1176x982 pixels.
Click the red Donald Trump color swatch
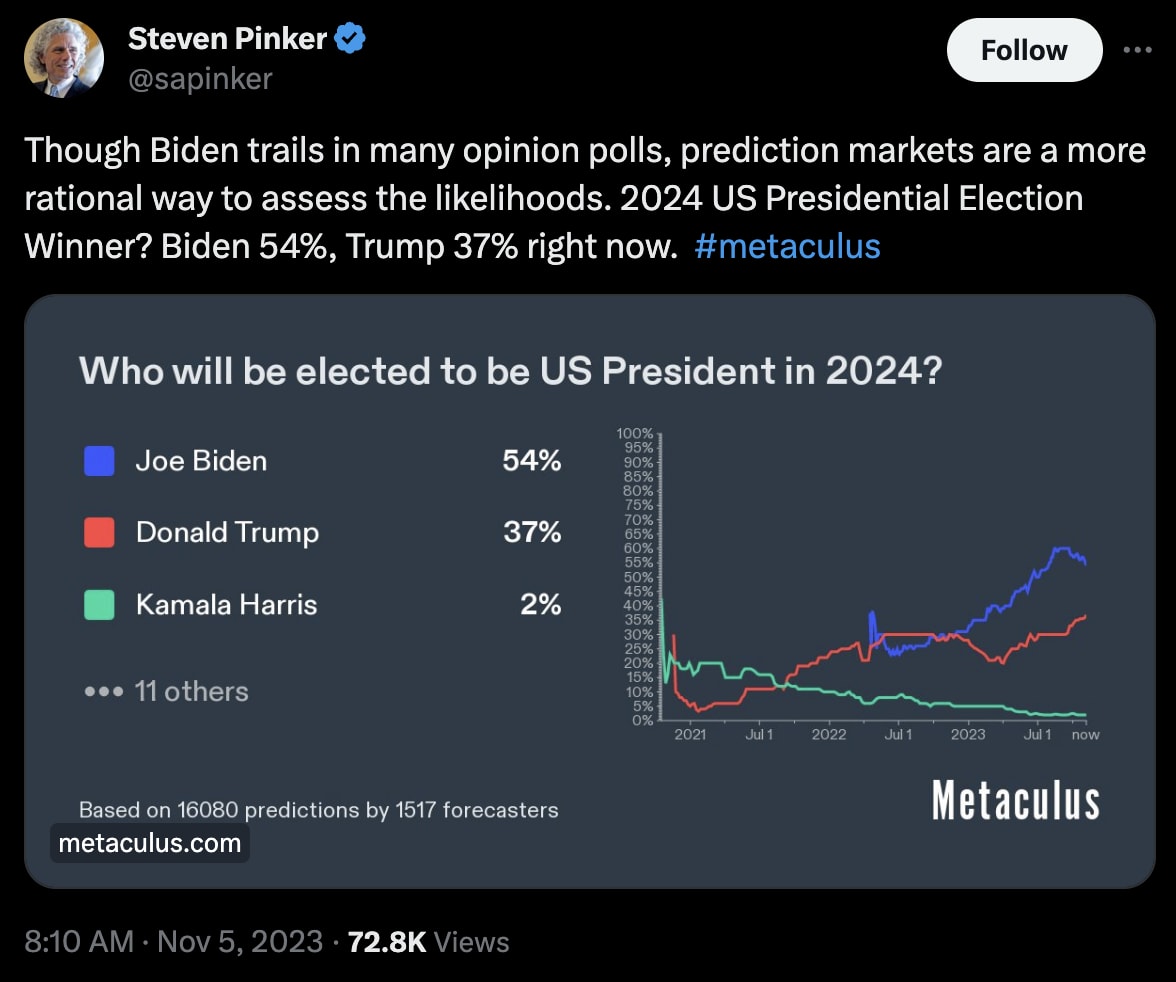pyautogui.click(x=99, y=532)
